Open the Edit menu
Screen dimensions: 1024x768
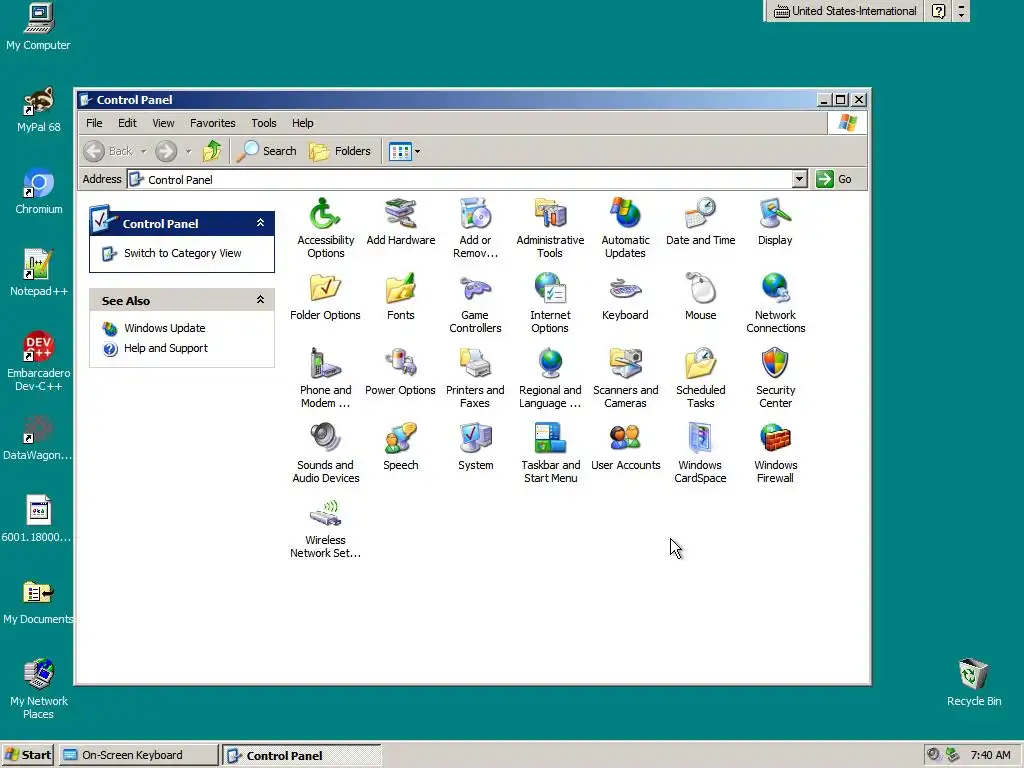tap(127, 123)
